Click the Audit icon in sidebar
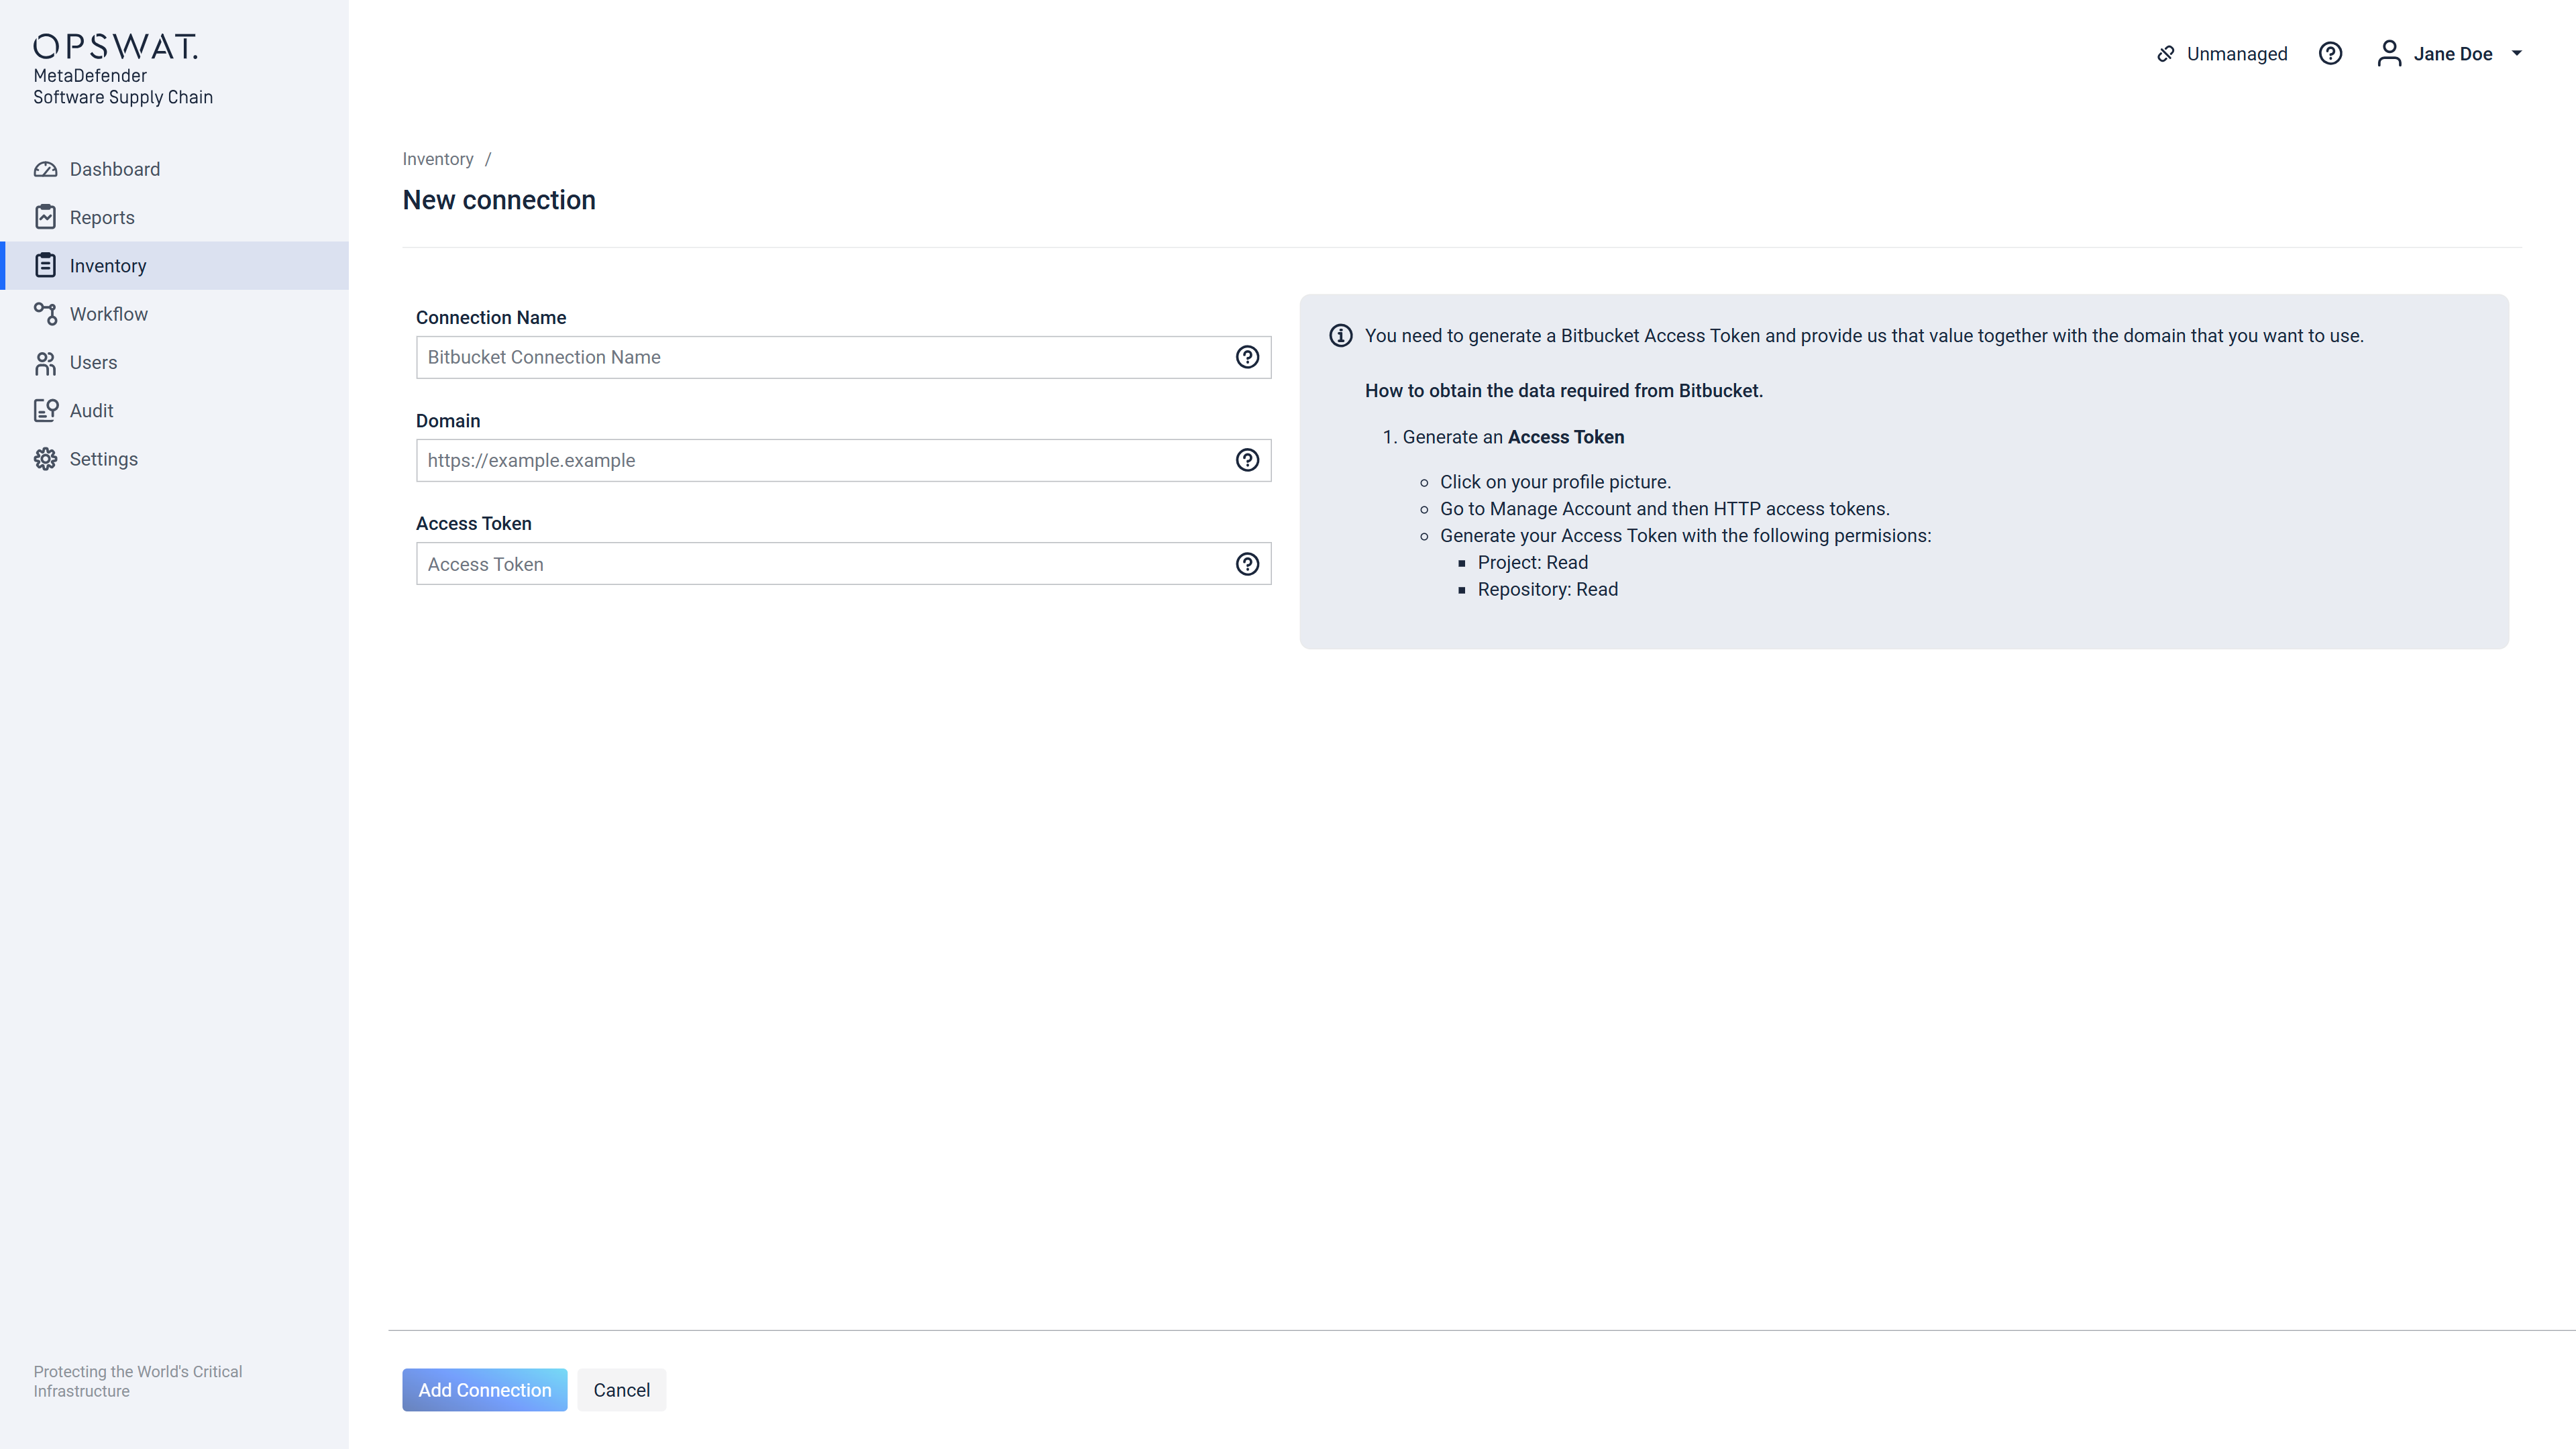Screen dimensions: 2576x1449 coord(45,411)
